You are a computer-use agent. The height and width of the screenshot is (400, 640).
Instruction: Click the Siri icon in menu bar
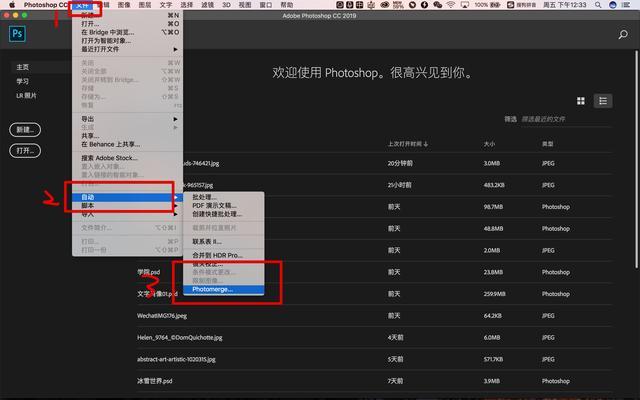pyautogui.click(x=612, y=5)
